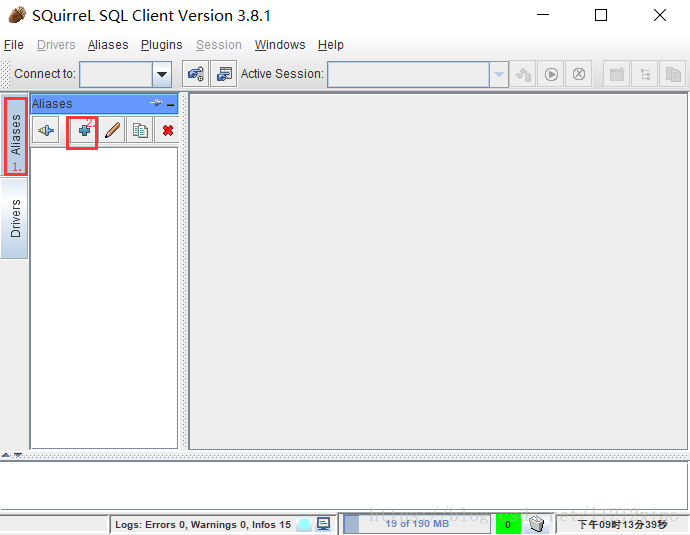Image resolution: width=690 pixels, height=535 pixels.
Task: Open Global Preferences toolbar icon
Action: (x=195, y=73)
